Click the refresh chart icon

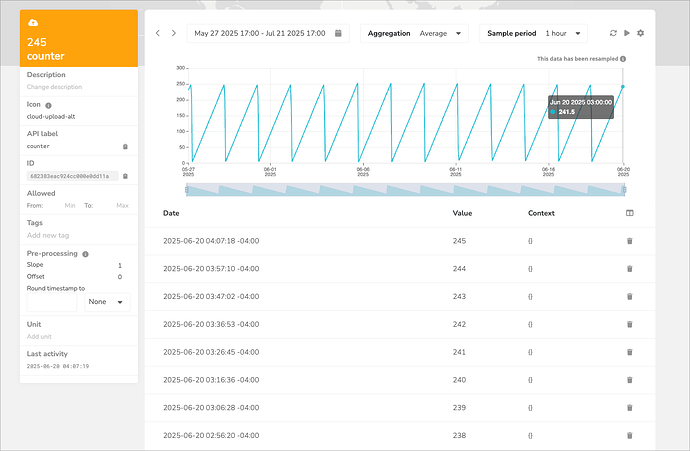(x=613, y=33)
